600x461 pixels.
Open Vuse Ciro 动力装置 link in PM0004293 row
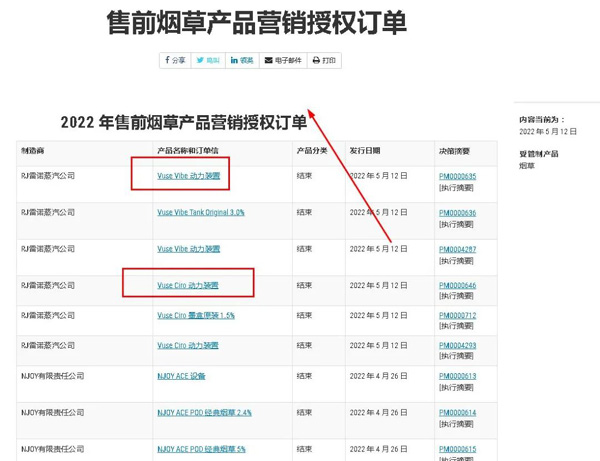coord(188,345)
